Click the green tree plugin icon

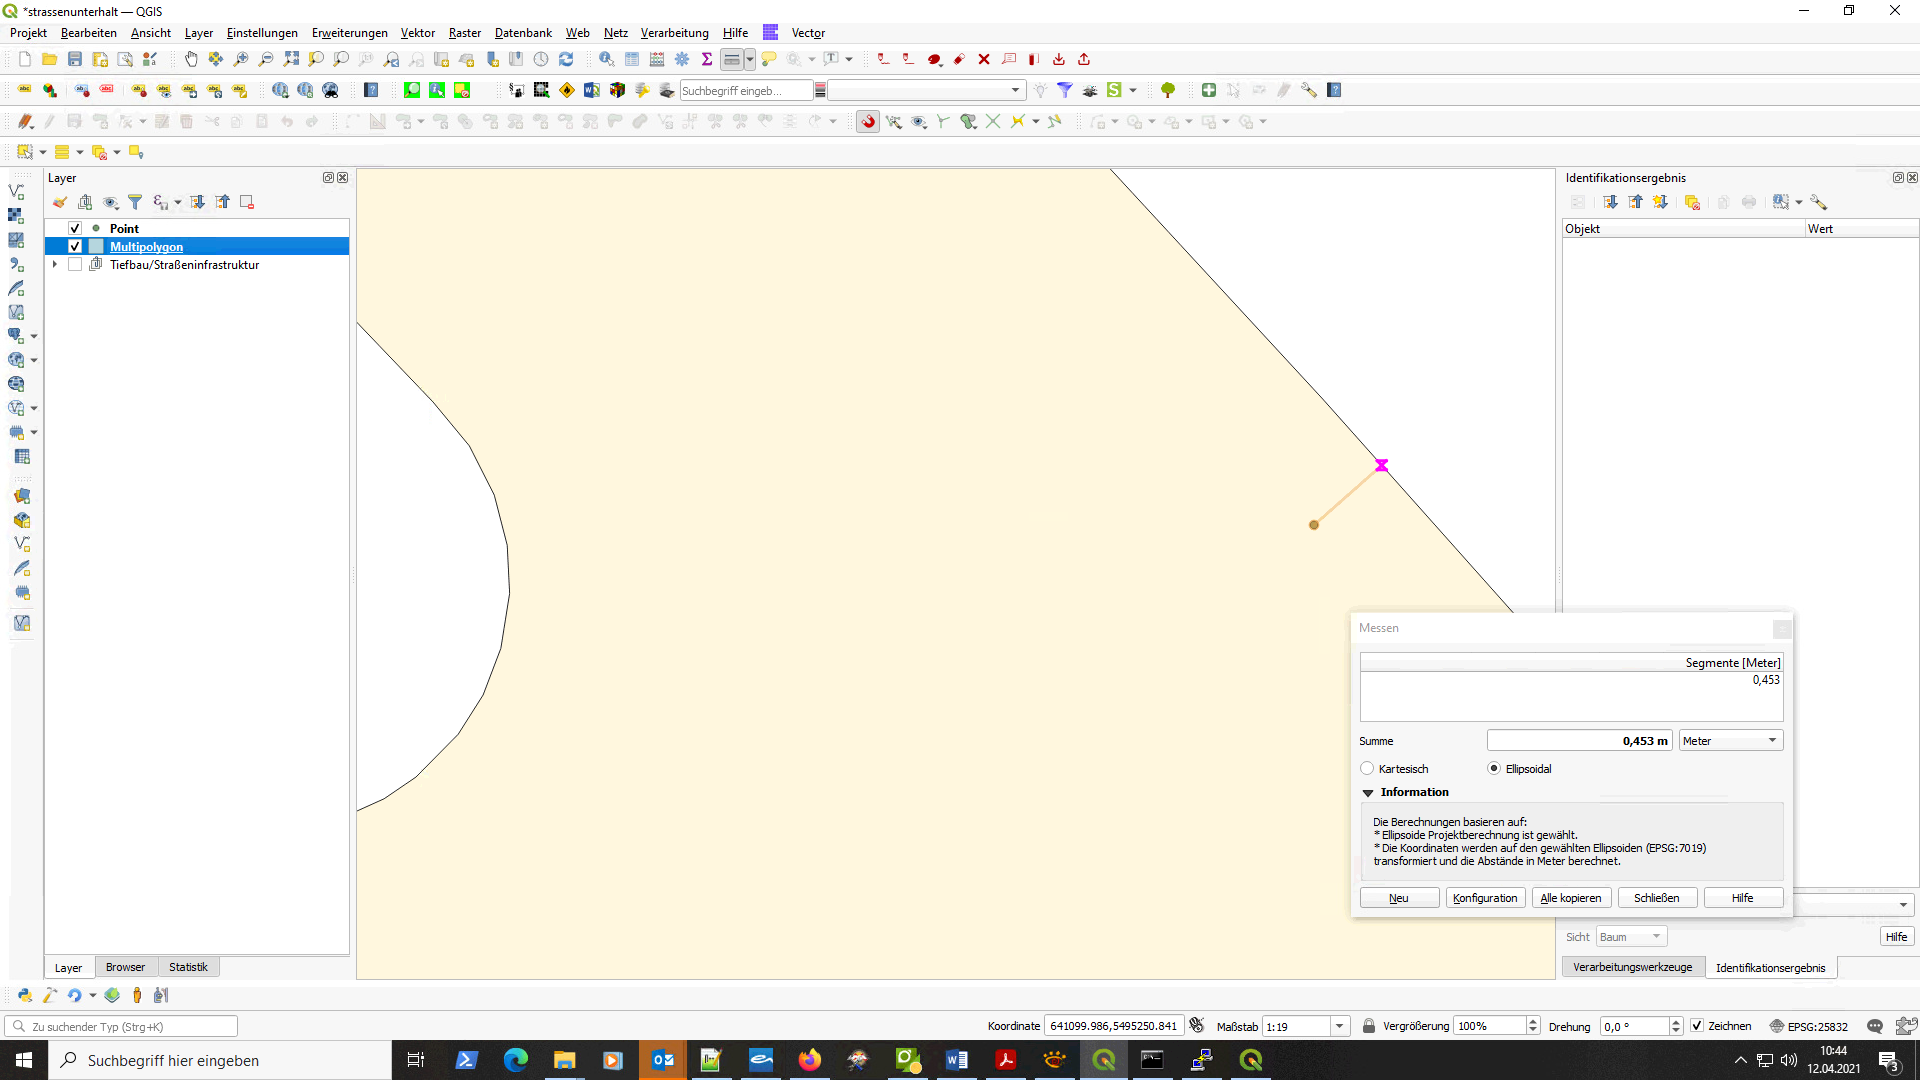coord(1168,90)
